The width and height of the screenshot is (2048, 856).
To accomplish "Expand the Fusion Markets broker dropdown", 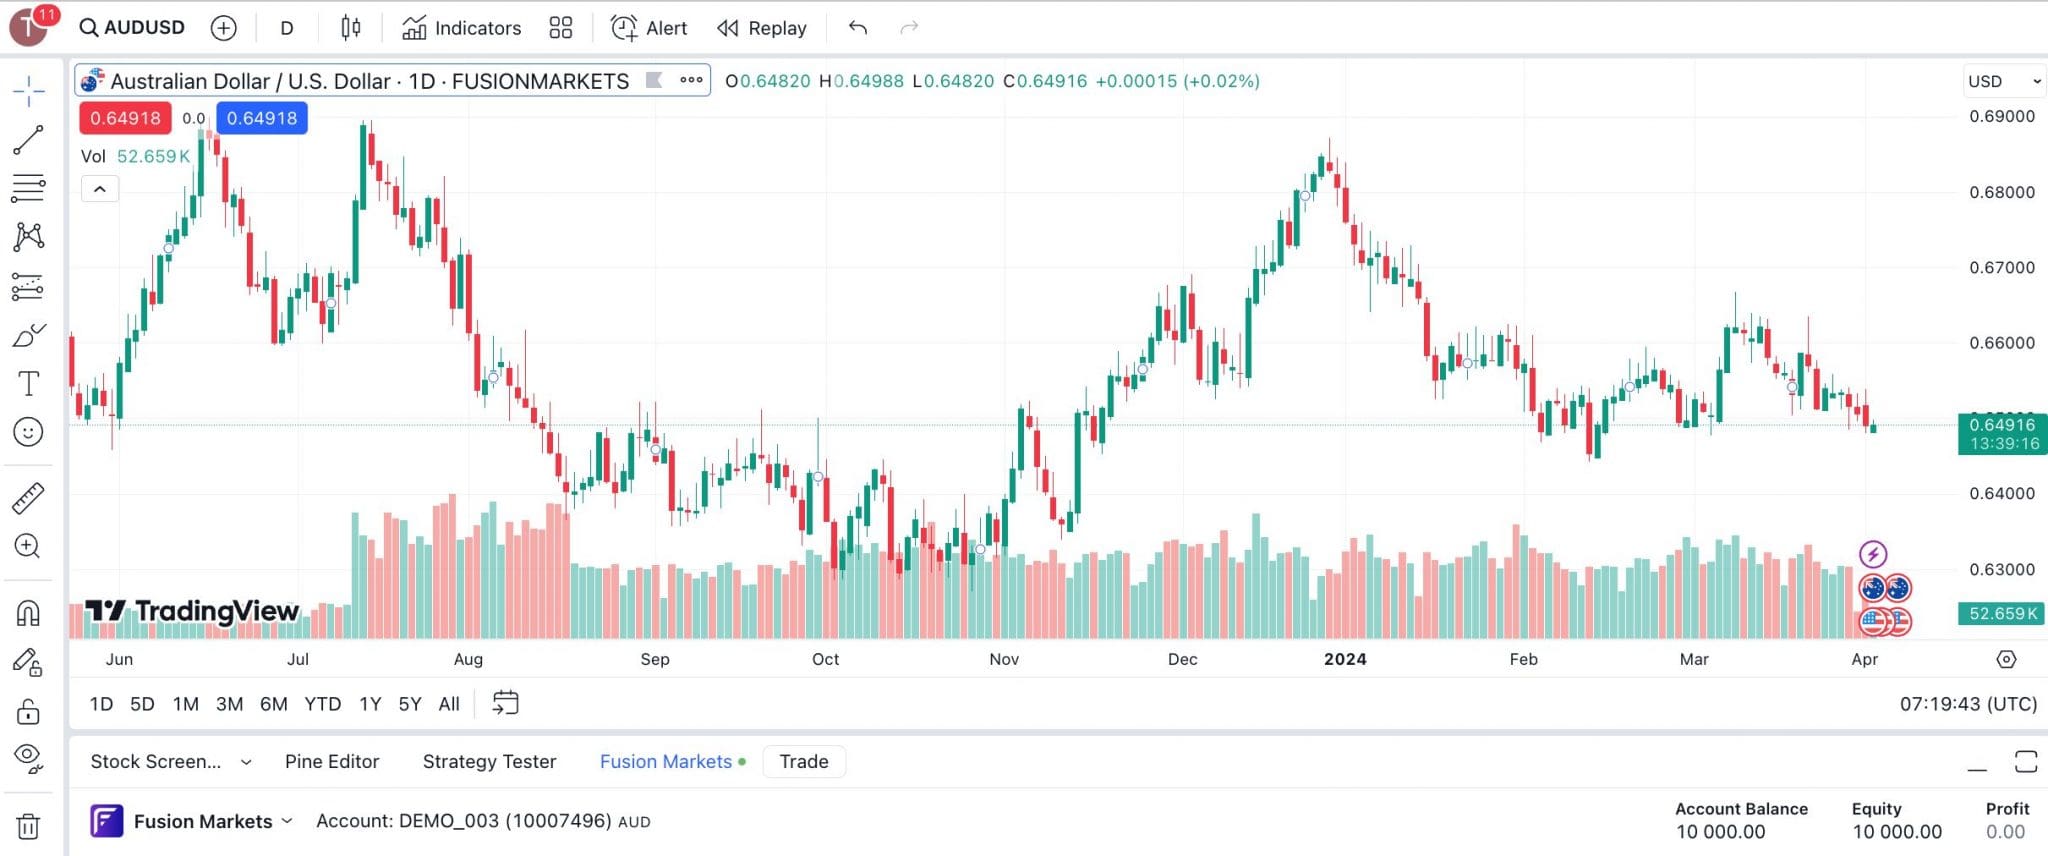I will (x=287, y=821).
